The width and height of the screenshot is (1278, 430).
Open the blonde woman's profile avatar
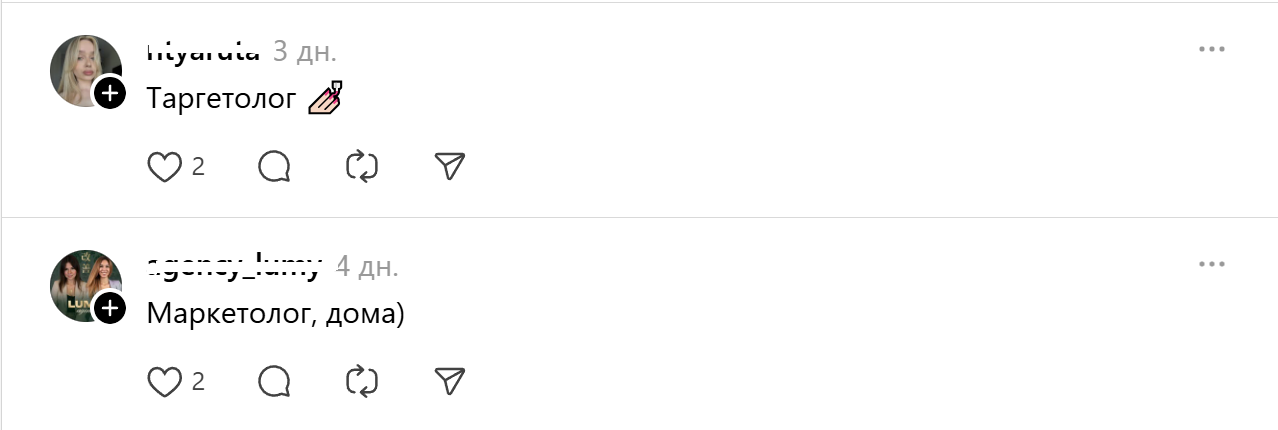tap(82, 68)
